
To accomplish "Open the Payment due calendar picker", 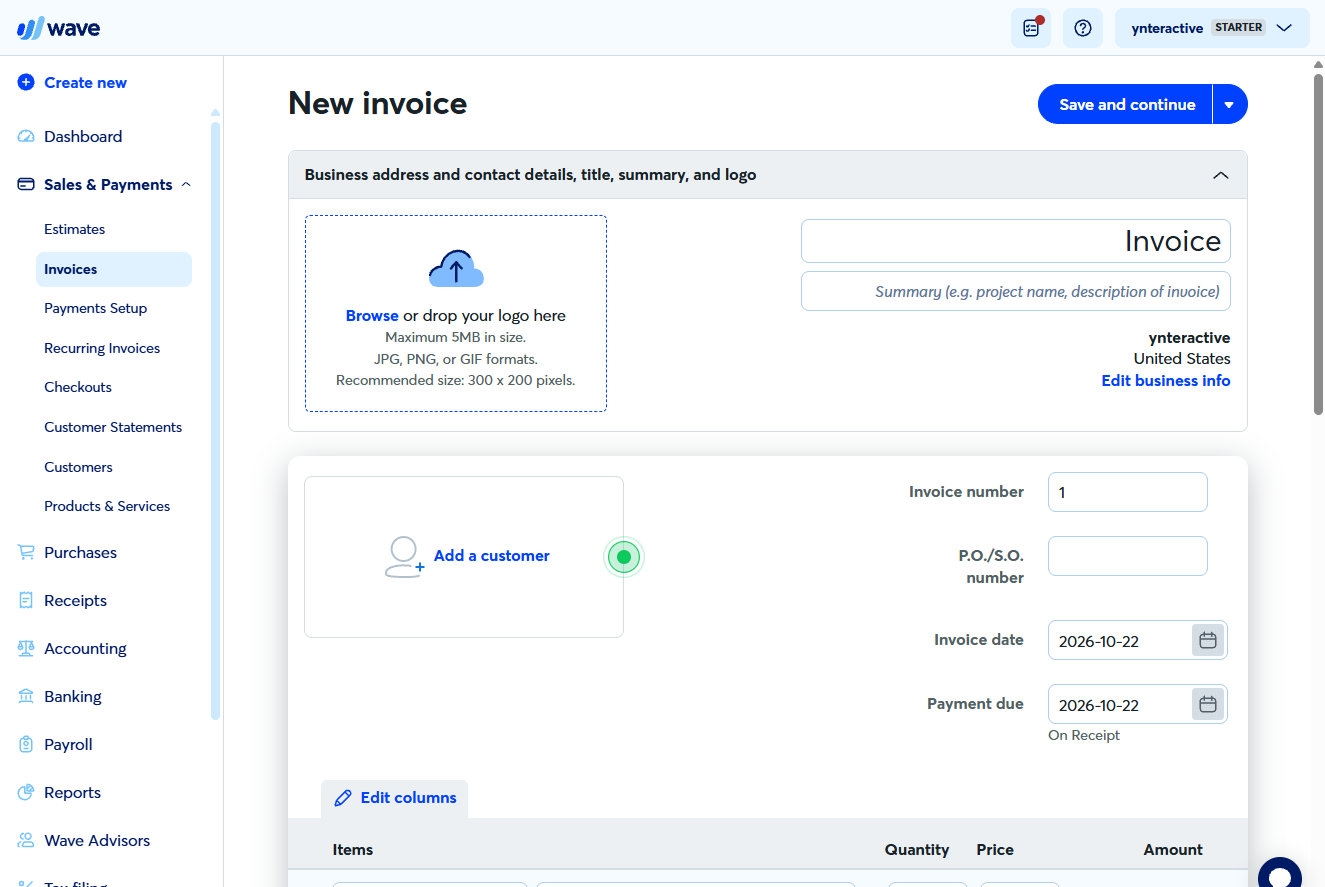I will click(1208, 705).
